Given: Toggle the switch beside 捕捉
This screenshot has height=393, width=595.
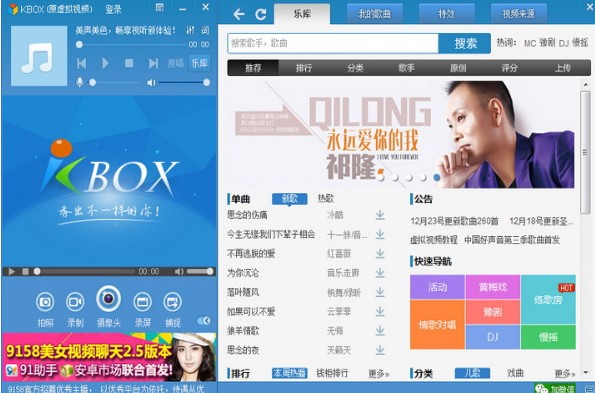Looking at the screenshot, I should pos(204,321).
